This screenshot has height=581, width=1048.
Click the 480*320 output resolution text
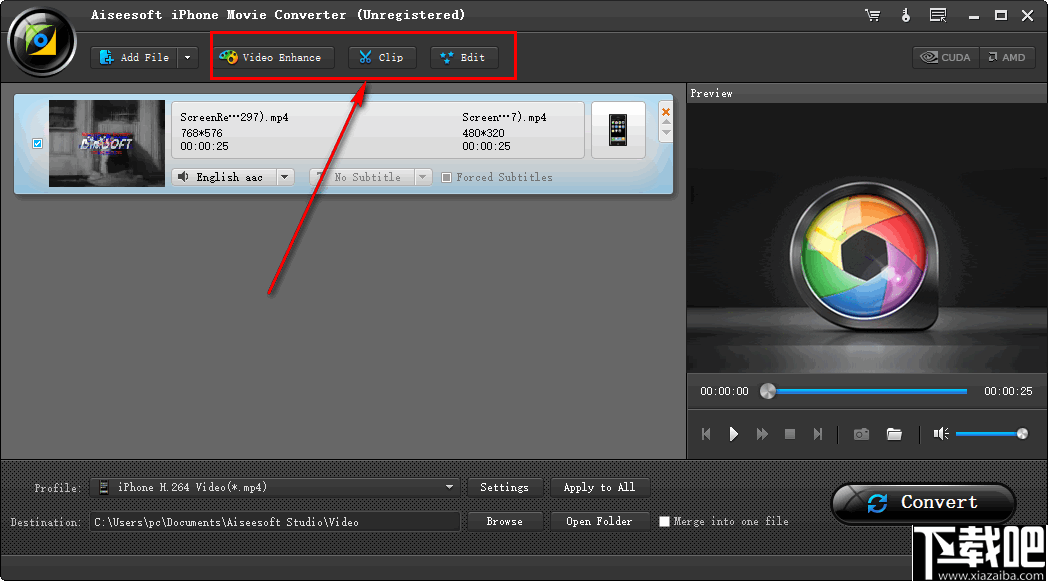pos(483,133)
